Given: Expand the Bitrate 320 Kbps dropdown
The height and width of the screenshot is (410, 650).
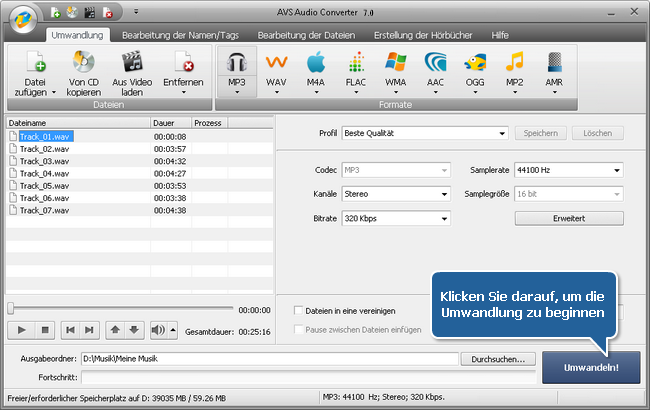Looking at the screenshot, I should [x=395, y=218].
